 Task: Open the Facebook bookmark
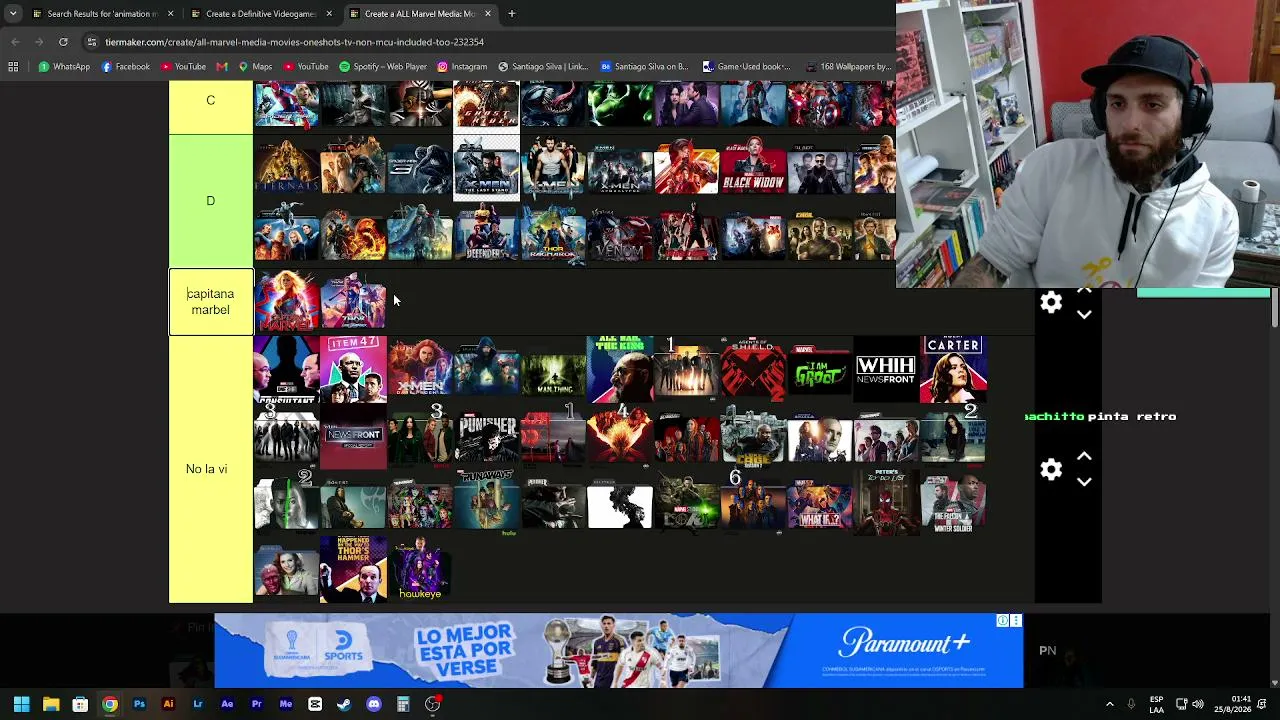pos(126,67)
